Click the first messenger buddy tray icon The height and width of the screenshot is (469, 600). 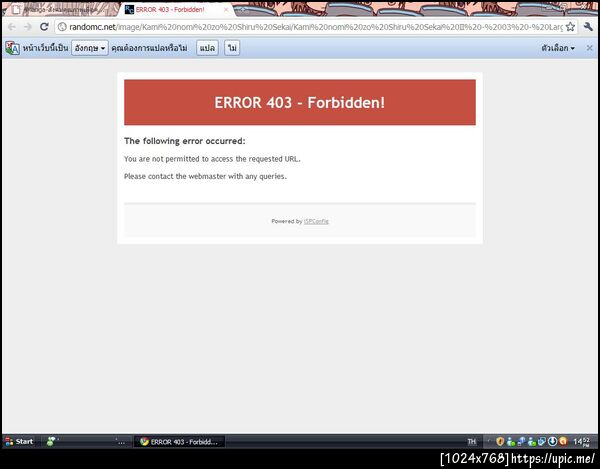510,442
